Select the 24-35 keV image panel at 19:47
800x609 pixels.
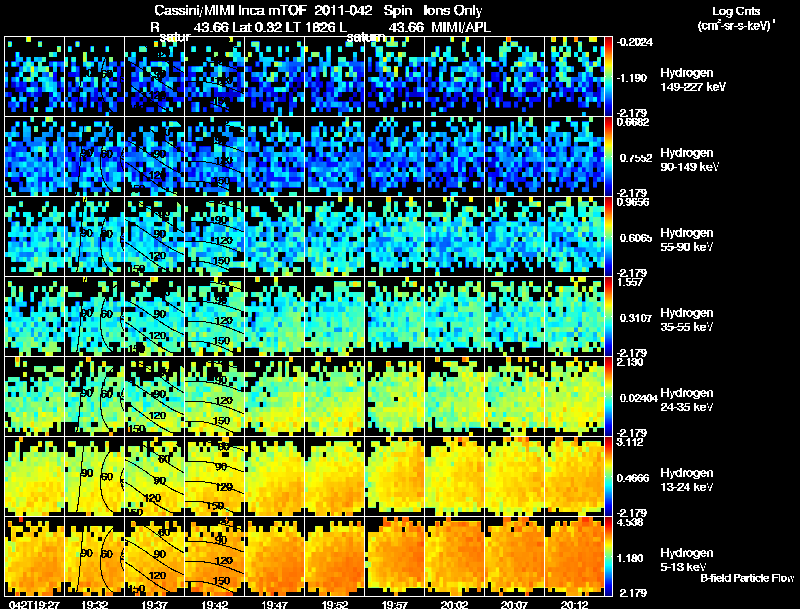(x=274, y=397)
